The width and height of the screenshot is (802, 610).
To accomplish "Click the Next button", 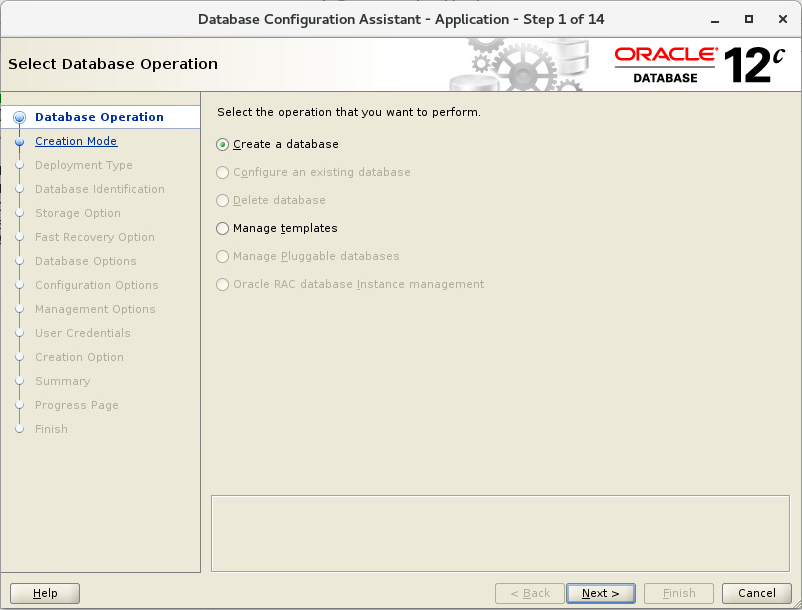I will coord(600,593).
